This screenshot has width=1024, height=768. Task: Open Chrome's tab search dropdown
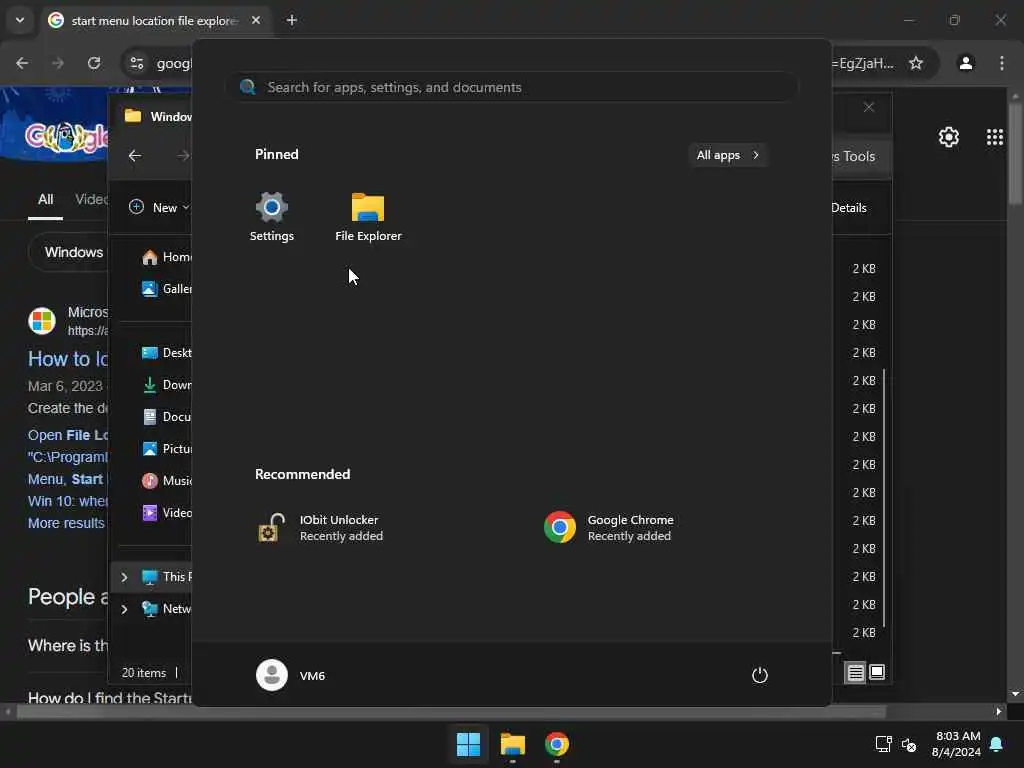point(20,20)
